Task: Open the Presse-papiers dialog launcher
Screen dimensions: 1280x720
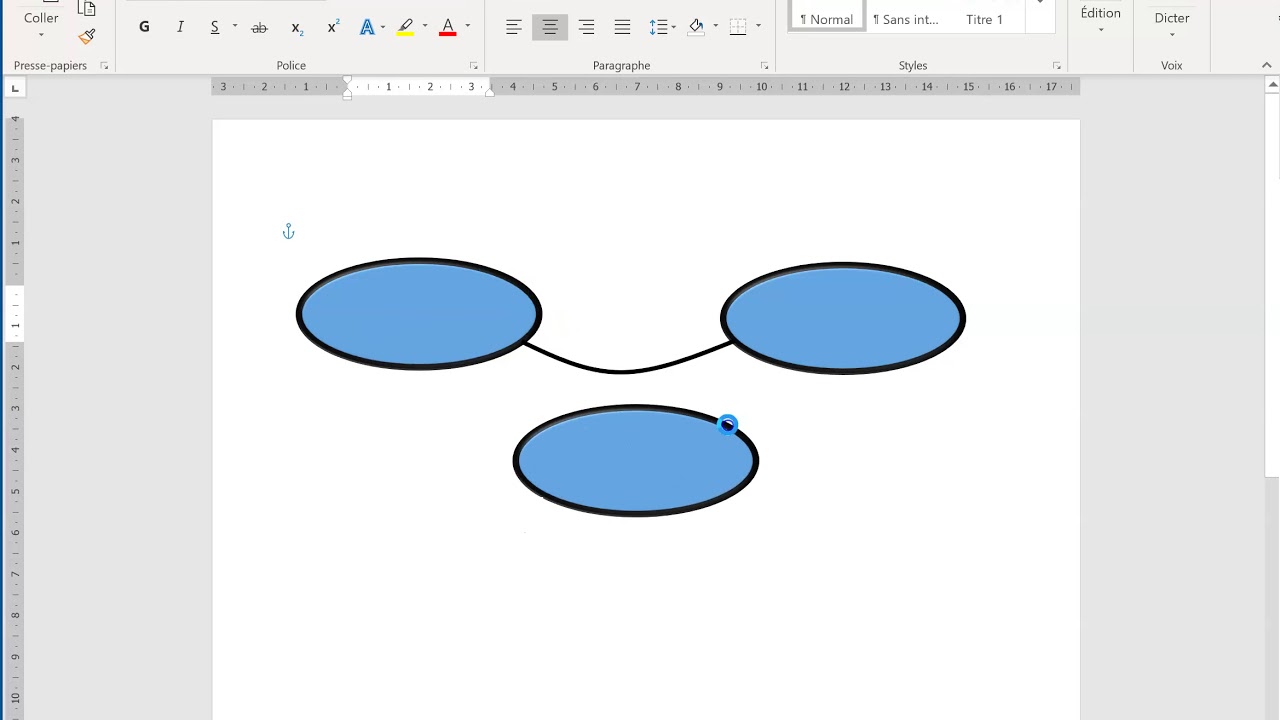Action: pos(104,66)
